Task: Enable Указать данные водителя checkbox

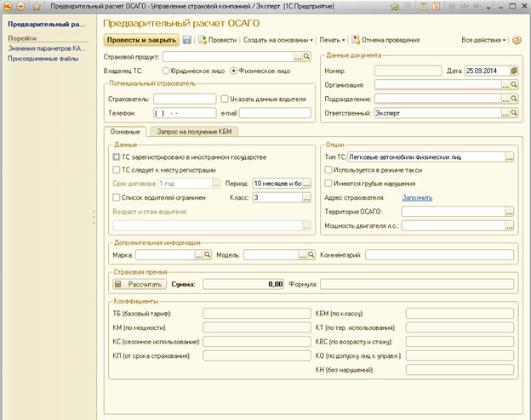Action: 224,99
